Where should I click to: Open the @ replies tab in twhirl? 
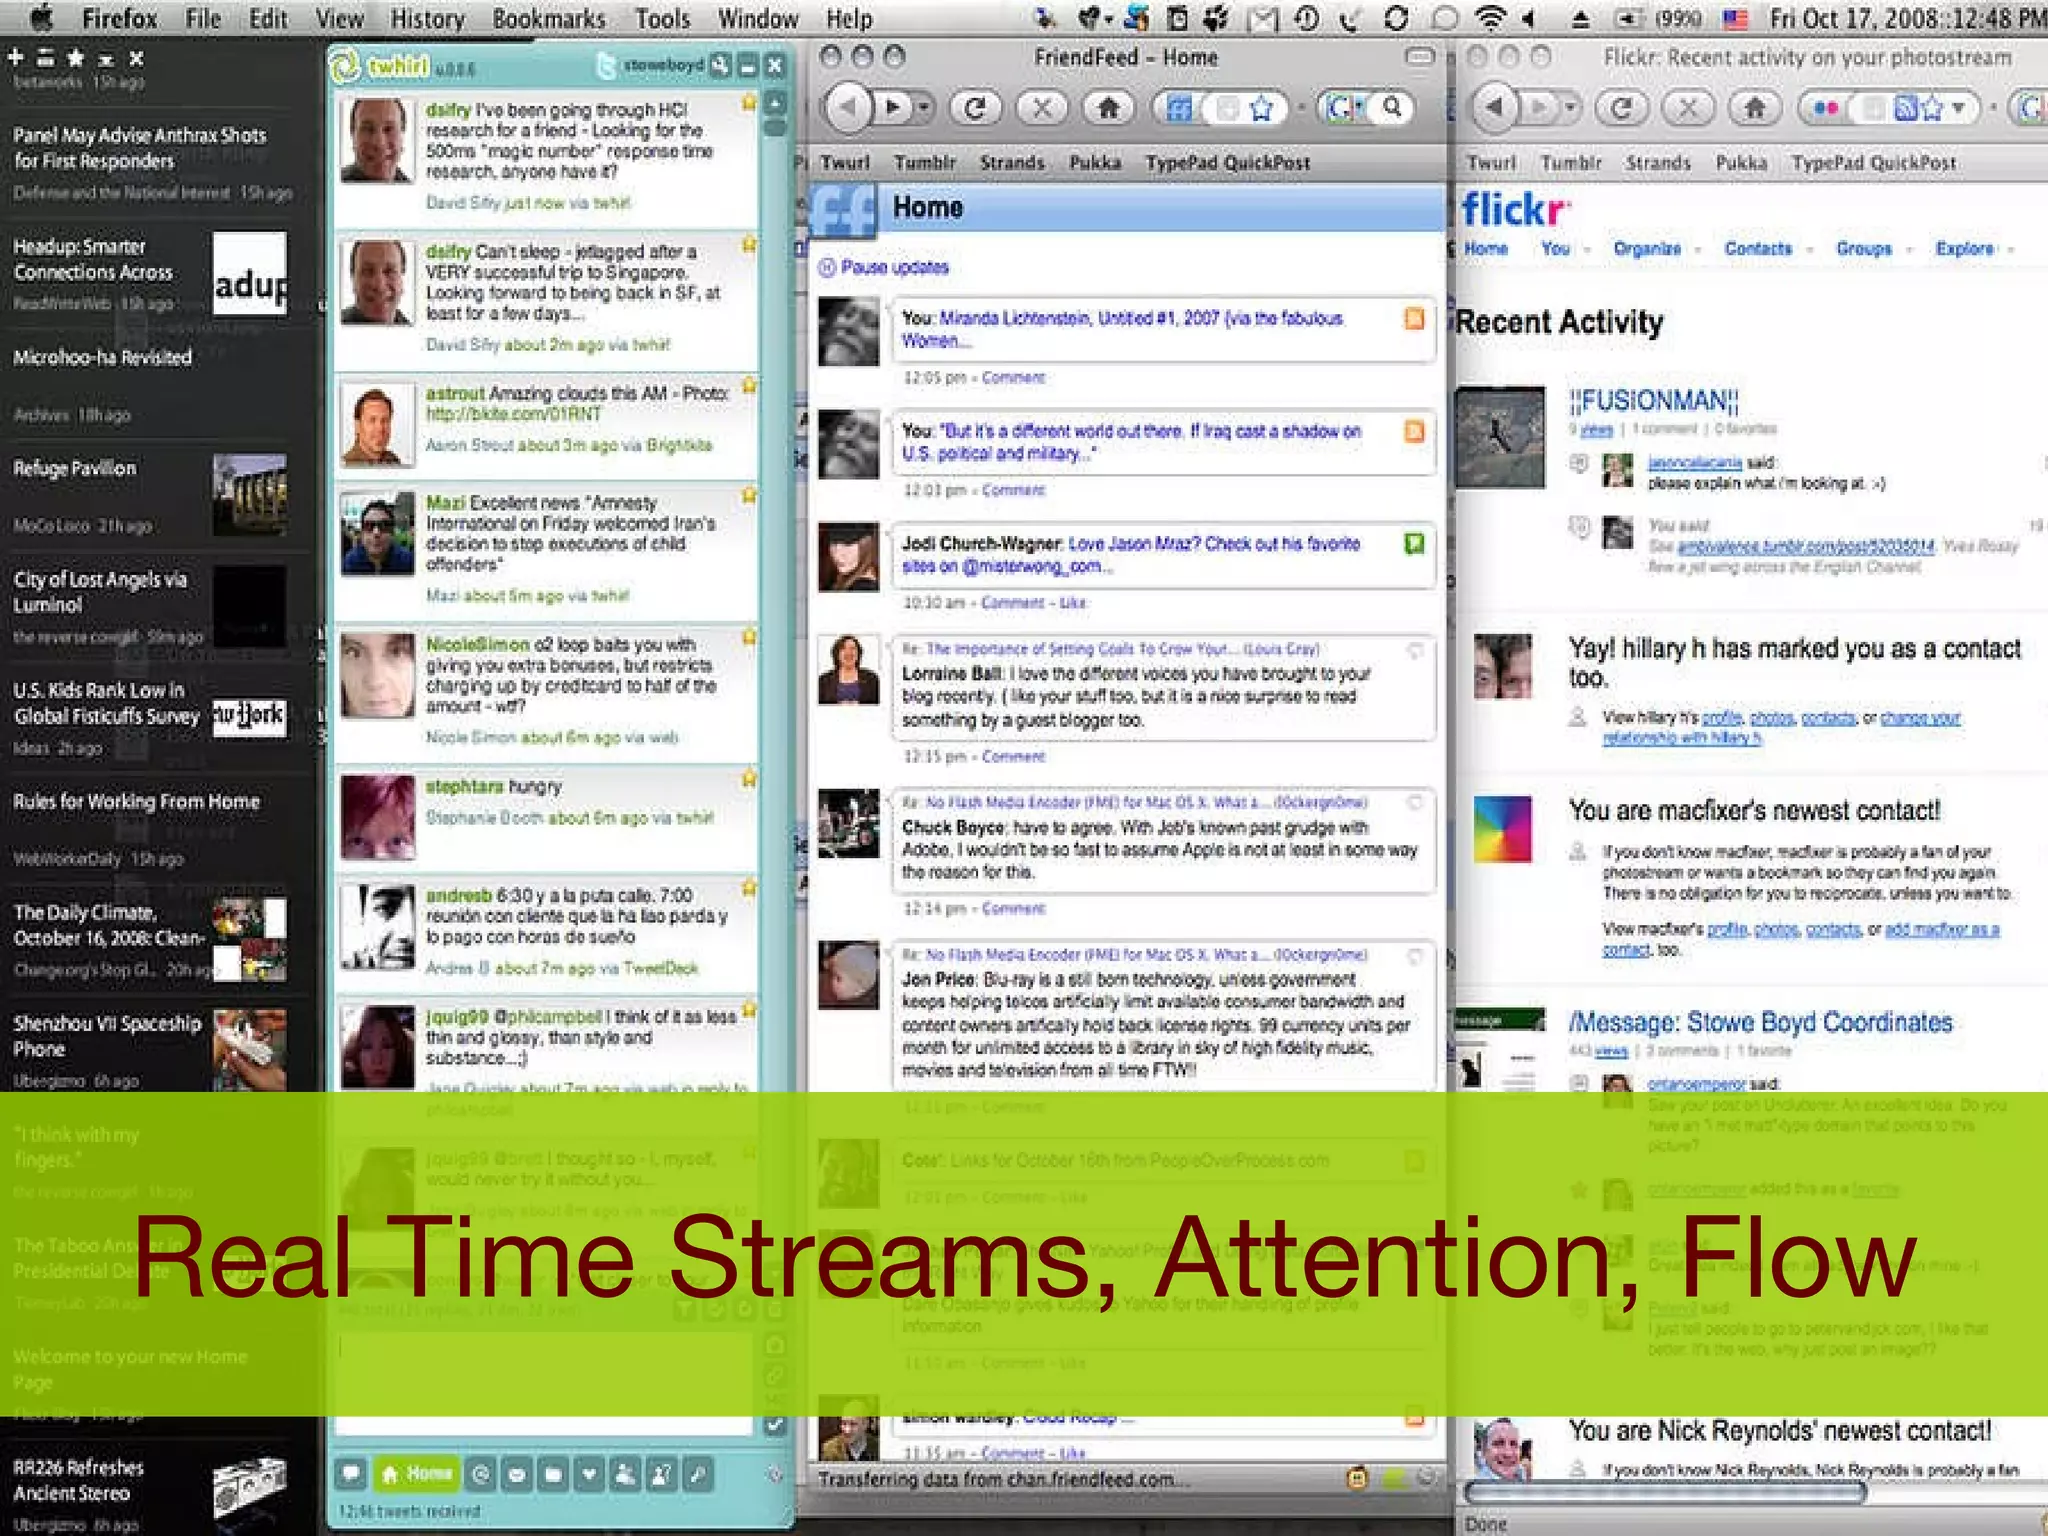482,1473
